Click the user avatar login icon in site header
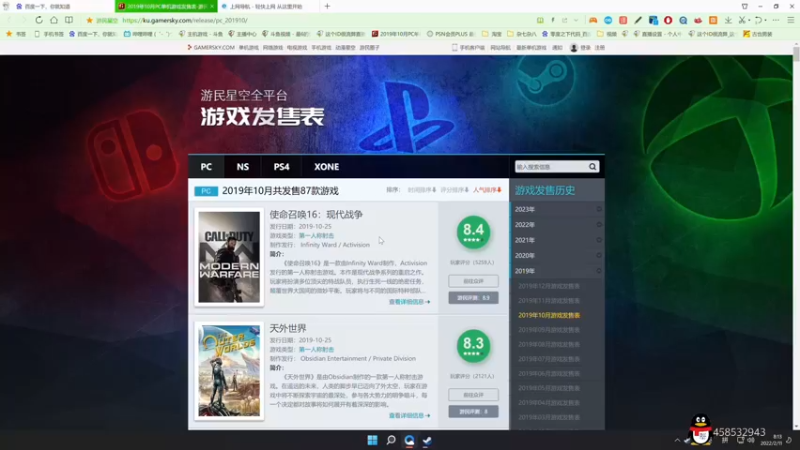 (x=573, y=47)
